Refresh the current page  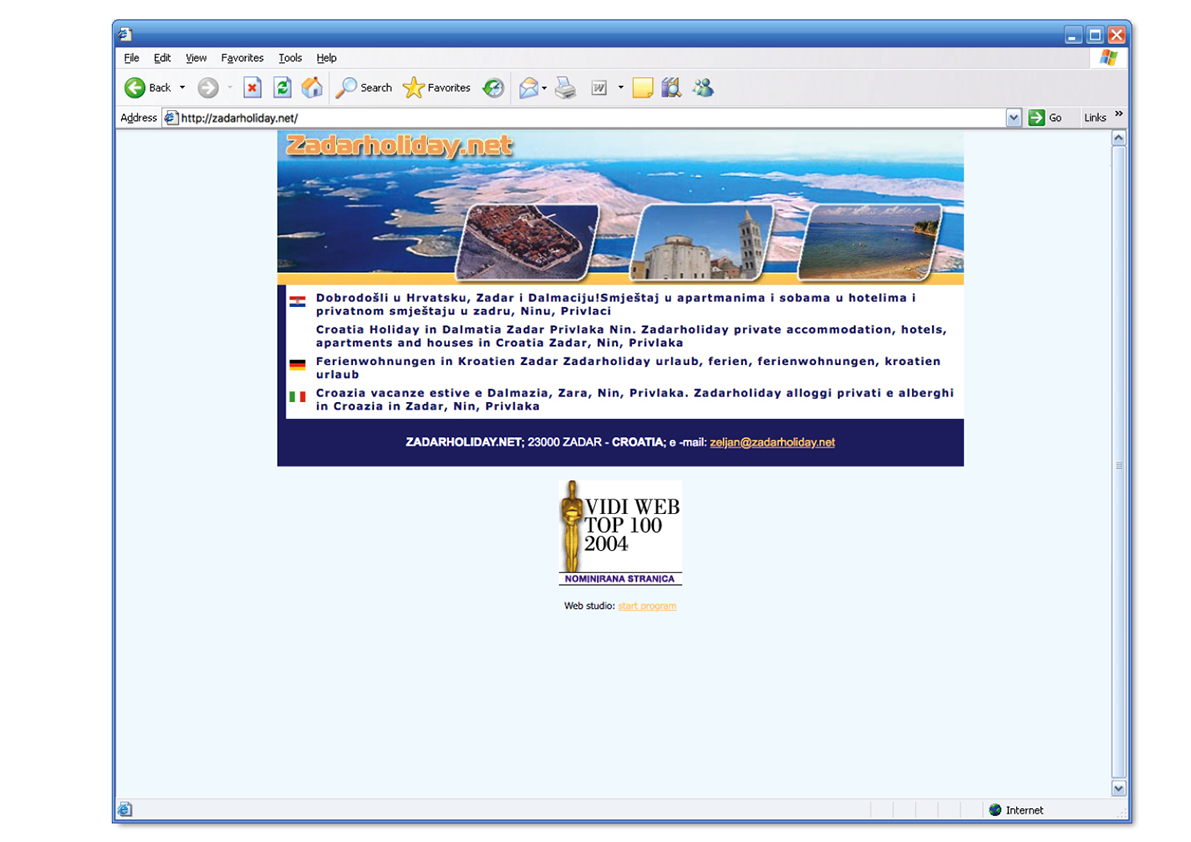282,88
